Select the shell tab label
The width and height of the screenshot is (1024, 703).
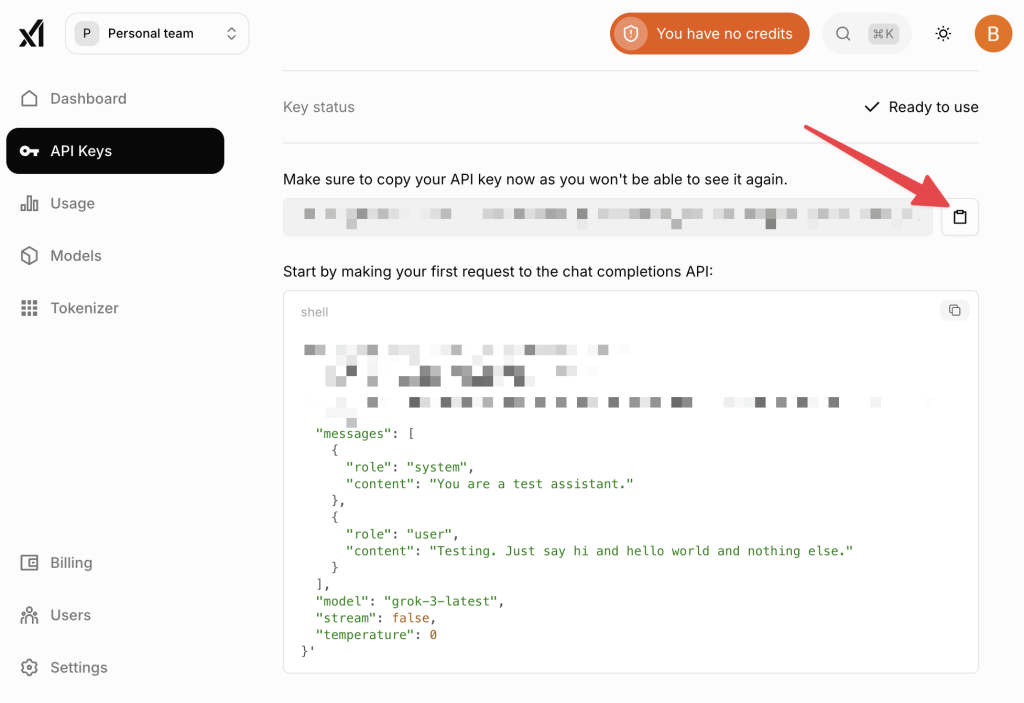314,311
